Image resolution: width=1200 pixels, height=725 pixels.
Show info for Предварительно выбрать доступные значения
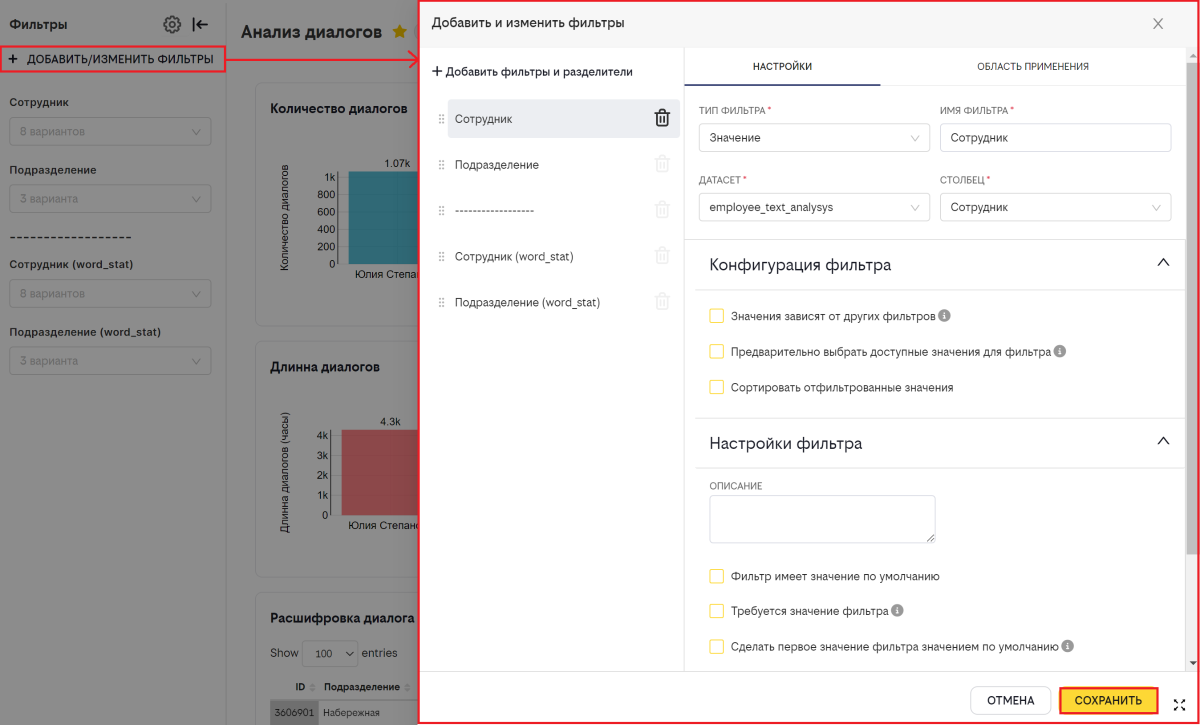coord(1060,352)
